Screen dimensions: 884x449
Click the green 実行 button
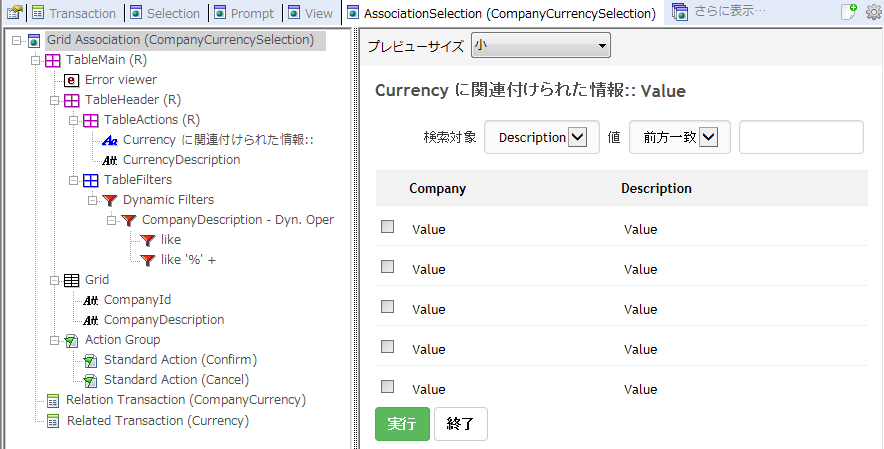coord(402,423)
